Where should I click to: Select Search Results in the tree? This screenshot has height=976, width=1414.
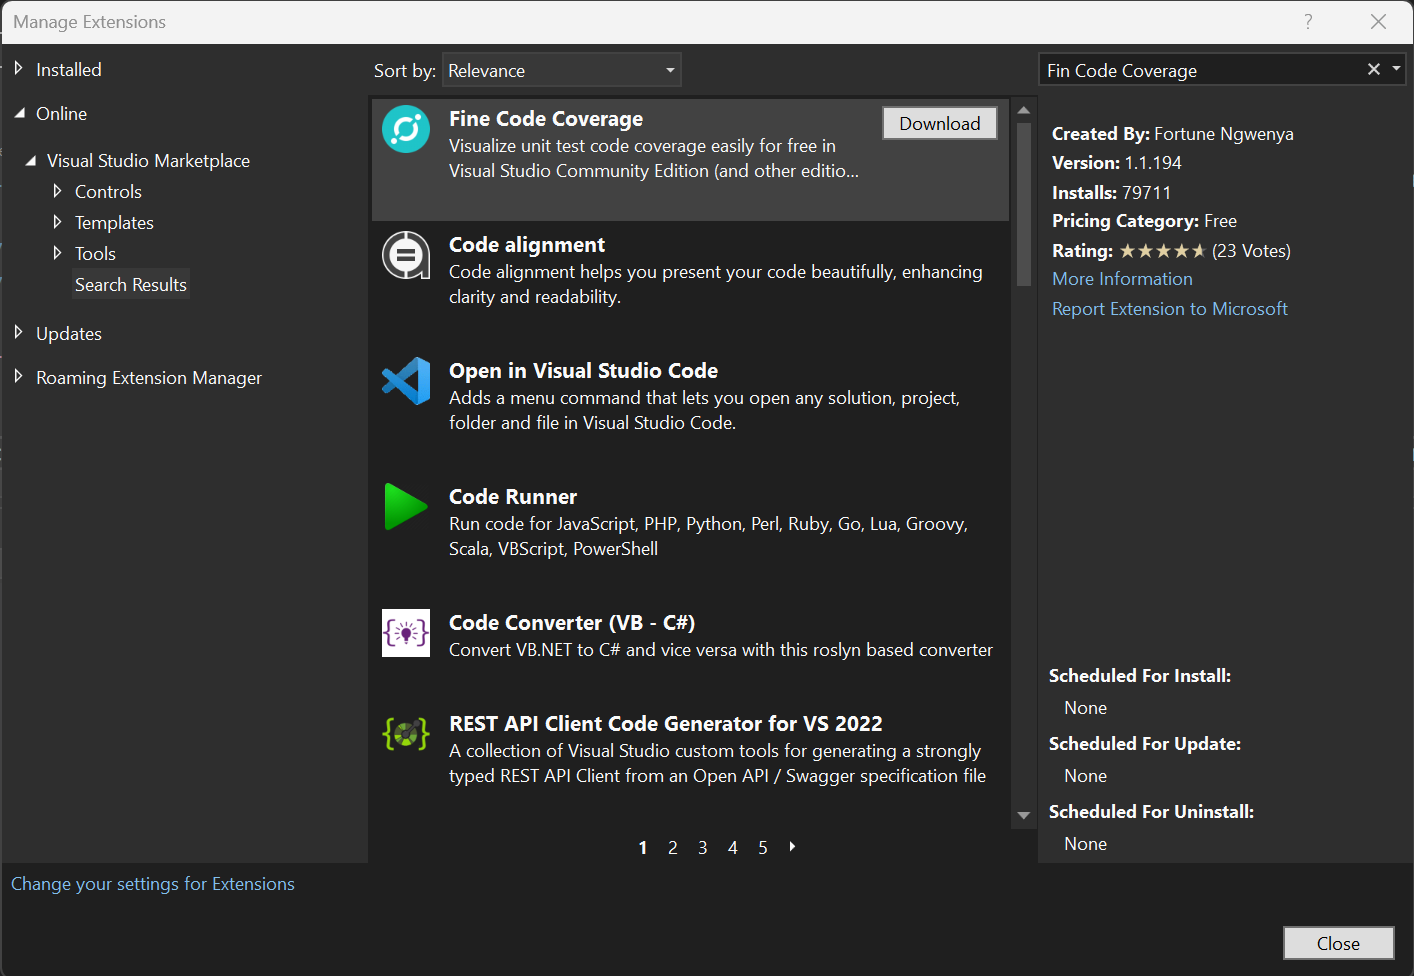131,284
